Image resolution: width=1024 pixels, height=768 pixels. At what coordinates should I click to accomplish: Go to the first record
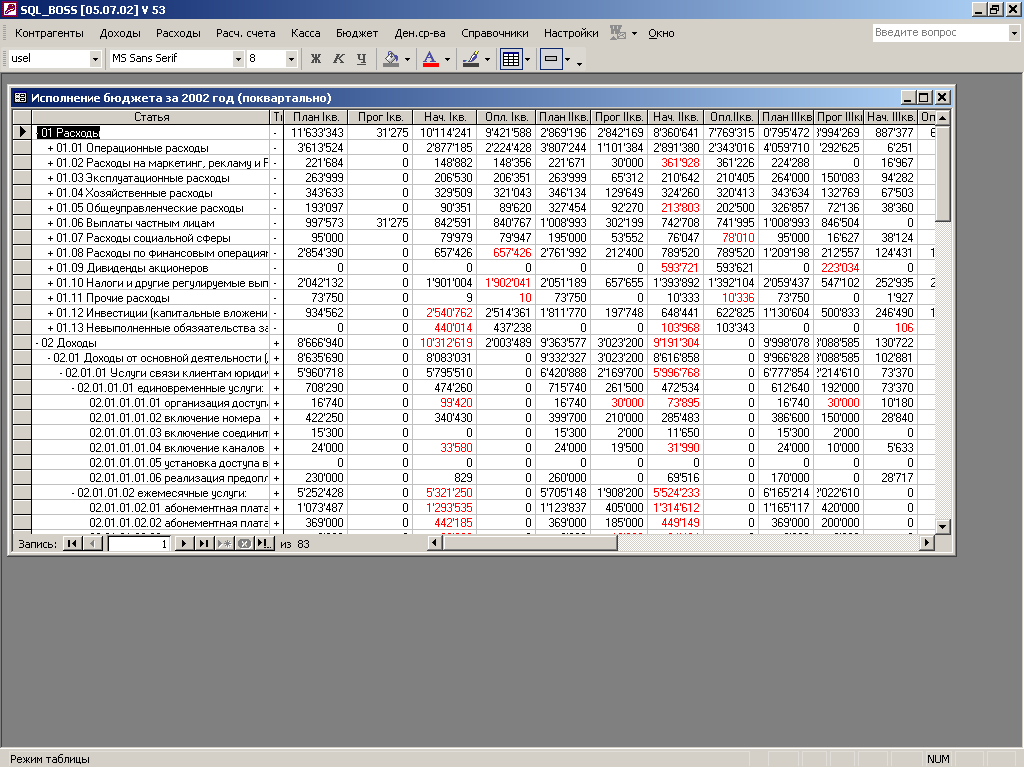tap(72, 543)
